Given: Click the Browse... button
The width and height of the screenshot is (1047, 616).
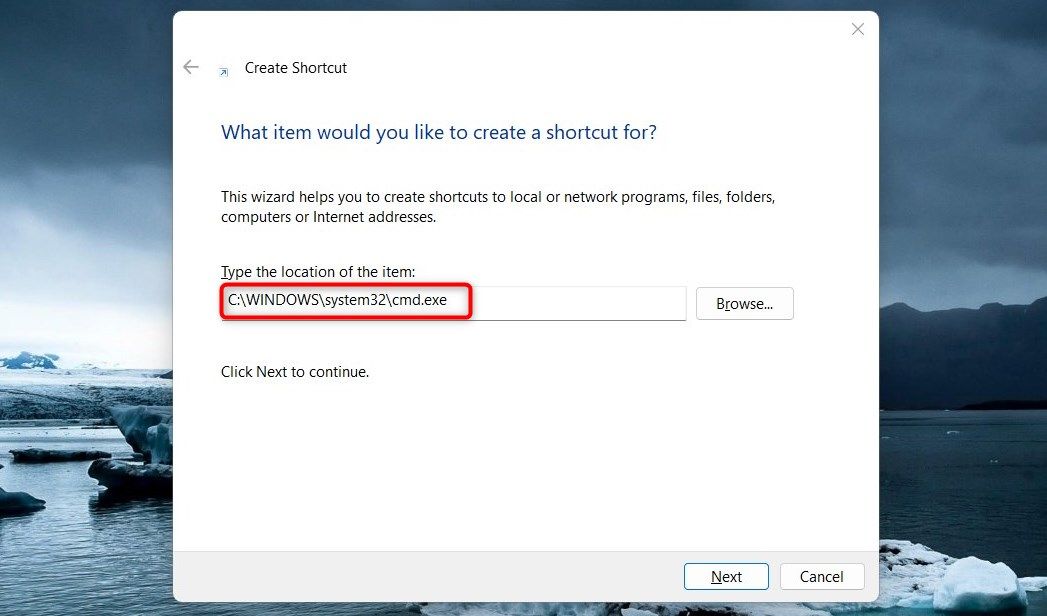Looking at the screenshot, I should click(745, 304).
